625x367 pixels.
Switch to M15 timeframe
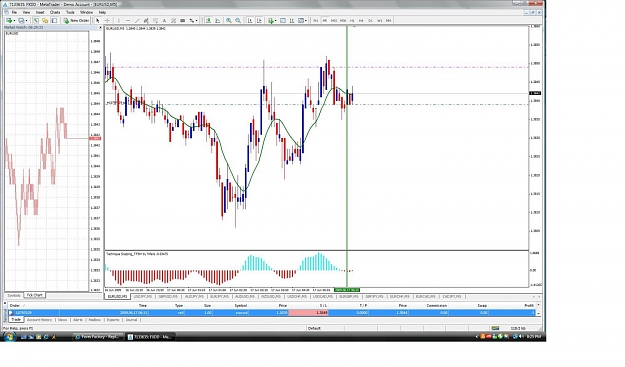pos(334,20)
